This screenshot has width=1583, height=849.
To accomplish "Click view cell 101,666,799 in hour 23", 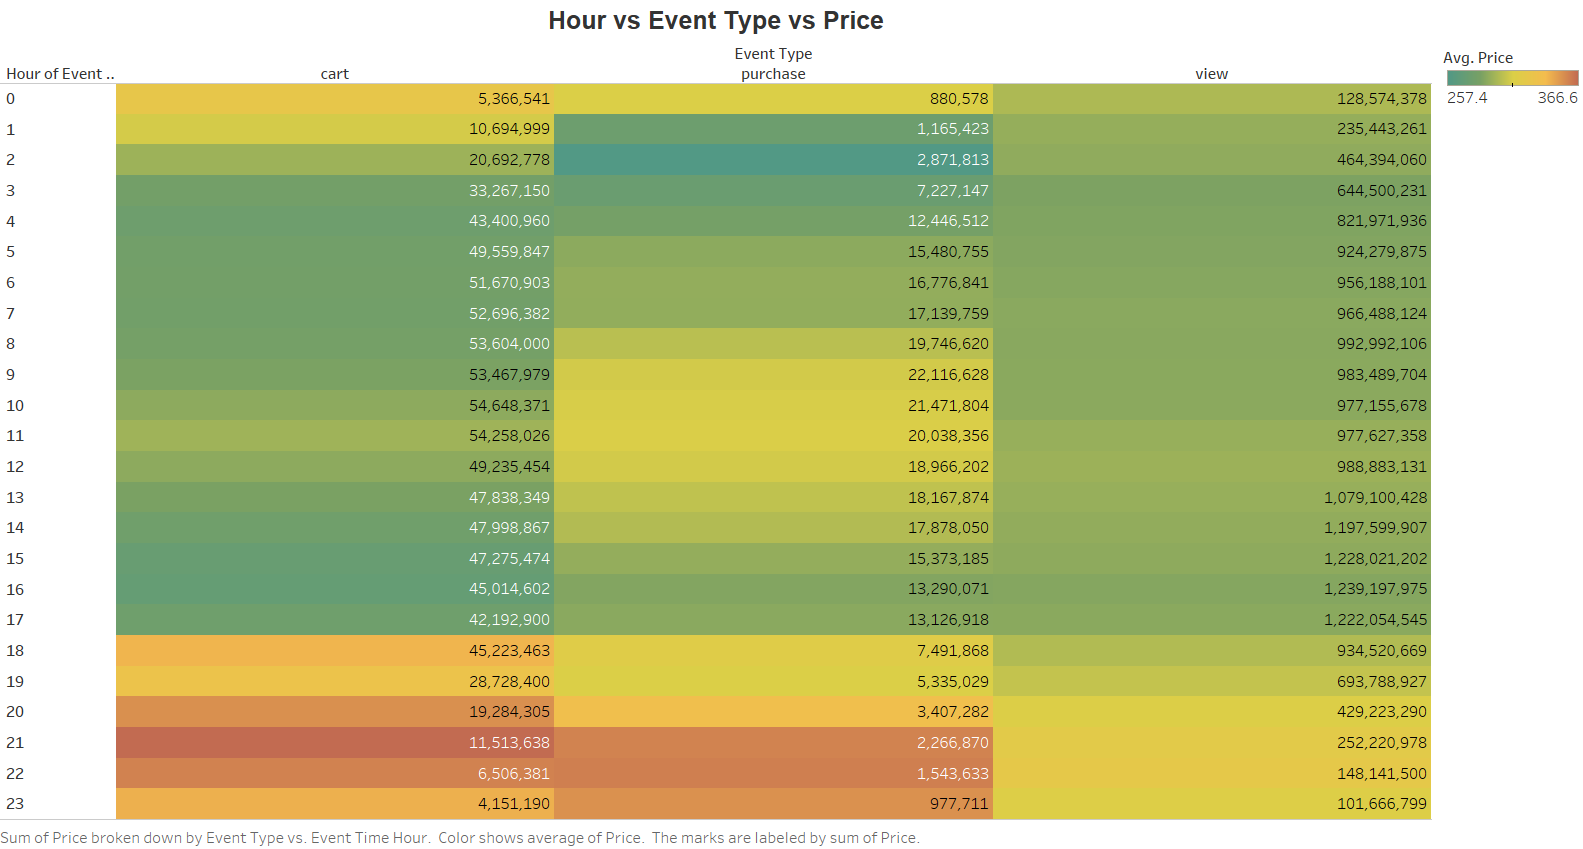I will pyautogui.click(x=1212, y=804).
